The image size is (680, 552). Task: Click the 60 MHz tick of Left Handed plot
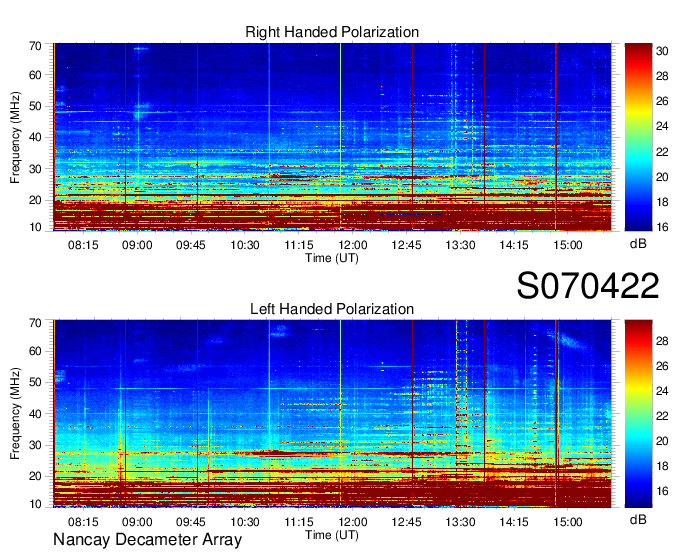(x=35, y=351)
